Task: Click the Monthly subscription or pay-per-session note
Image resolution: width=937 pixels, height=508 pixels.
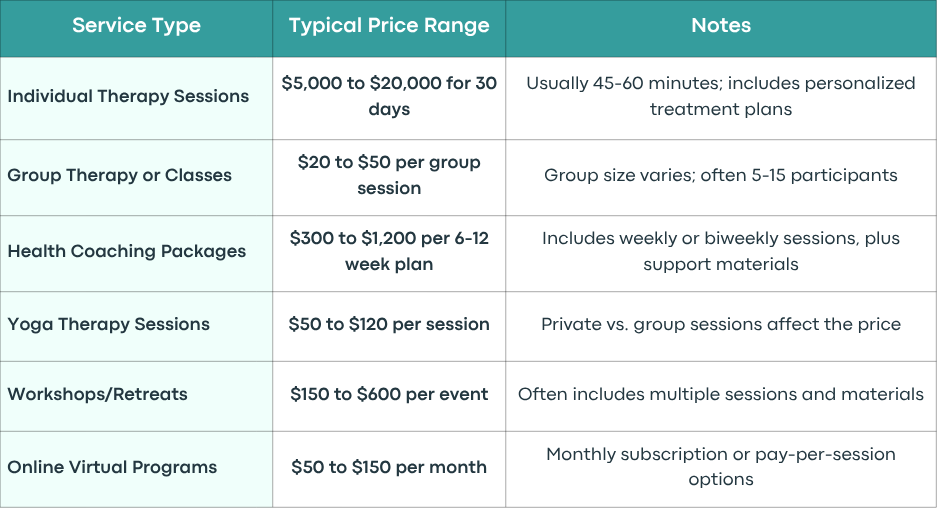Action: (x=721, y=469)
